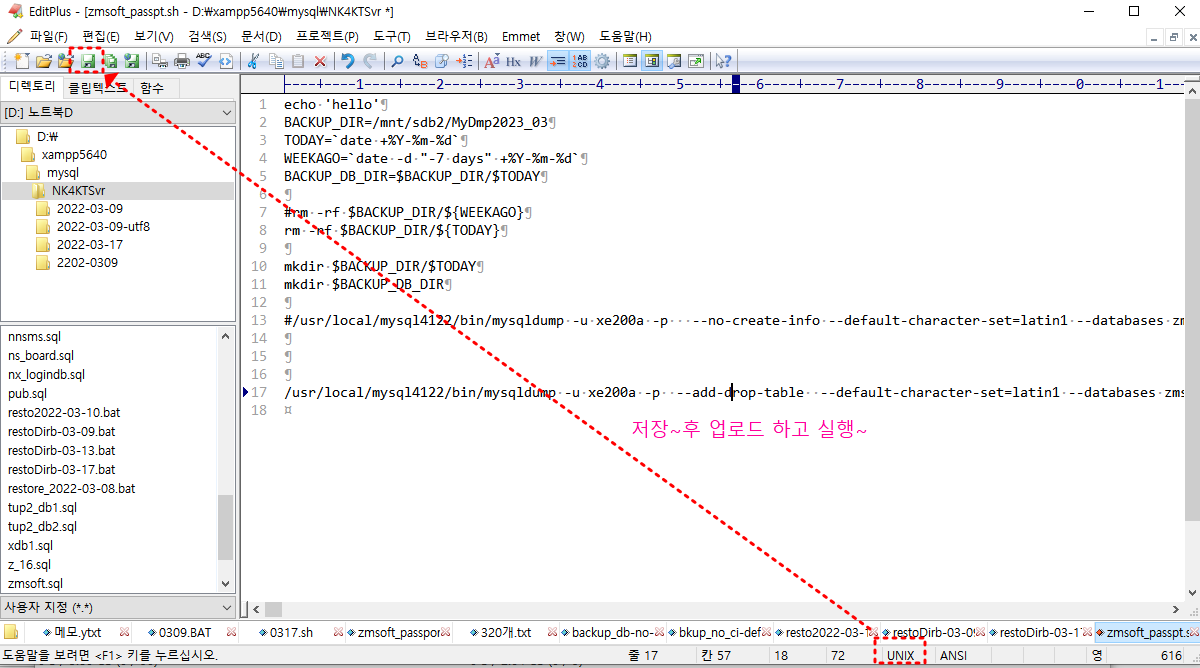Click the Go to Line icon
Image resolution: width=1200 pixels, height=668 pixels.
point(464,61)
